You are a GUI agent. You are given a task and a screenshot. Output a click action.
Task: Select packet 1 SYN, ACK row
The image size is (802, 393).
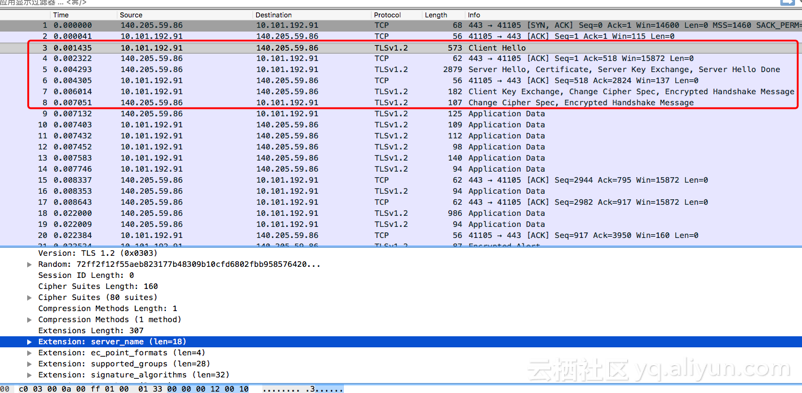pyautogui.click(x=401, y=25)
